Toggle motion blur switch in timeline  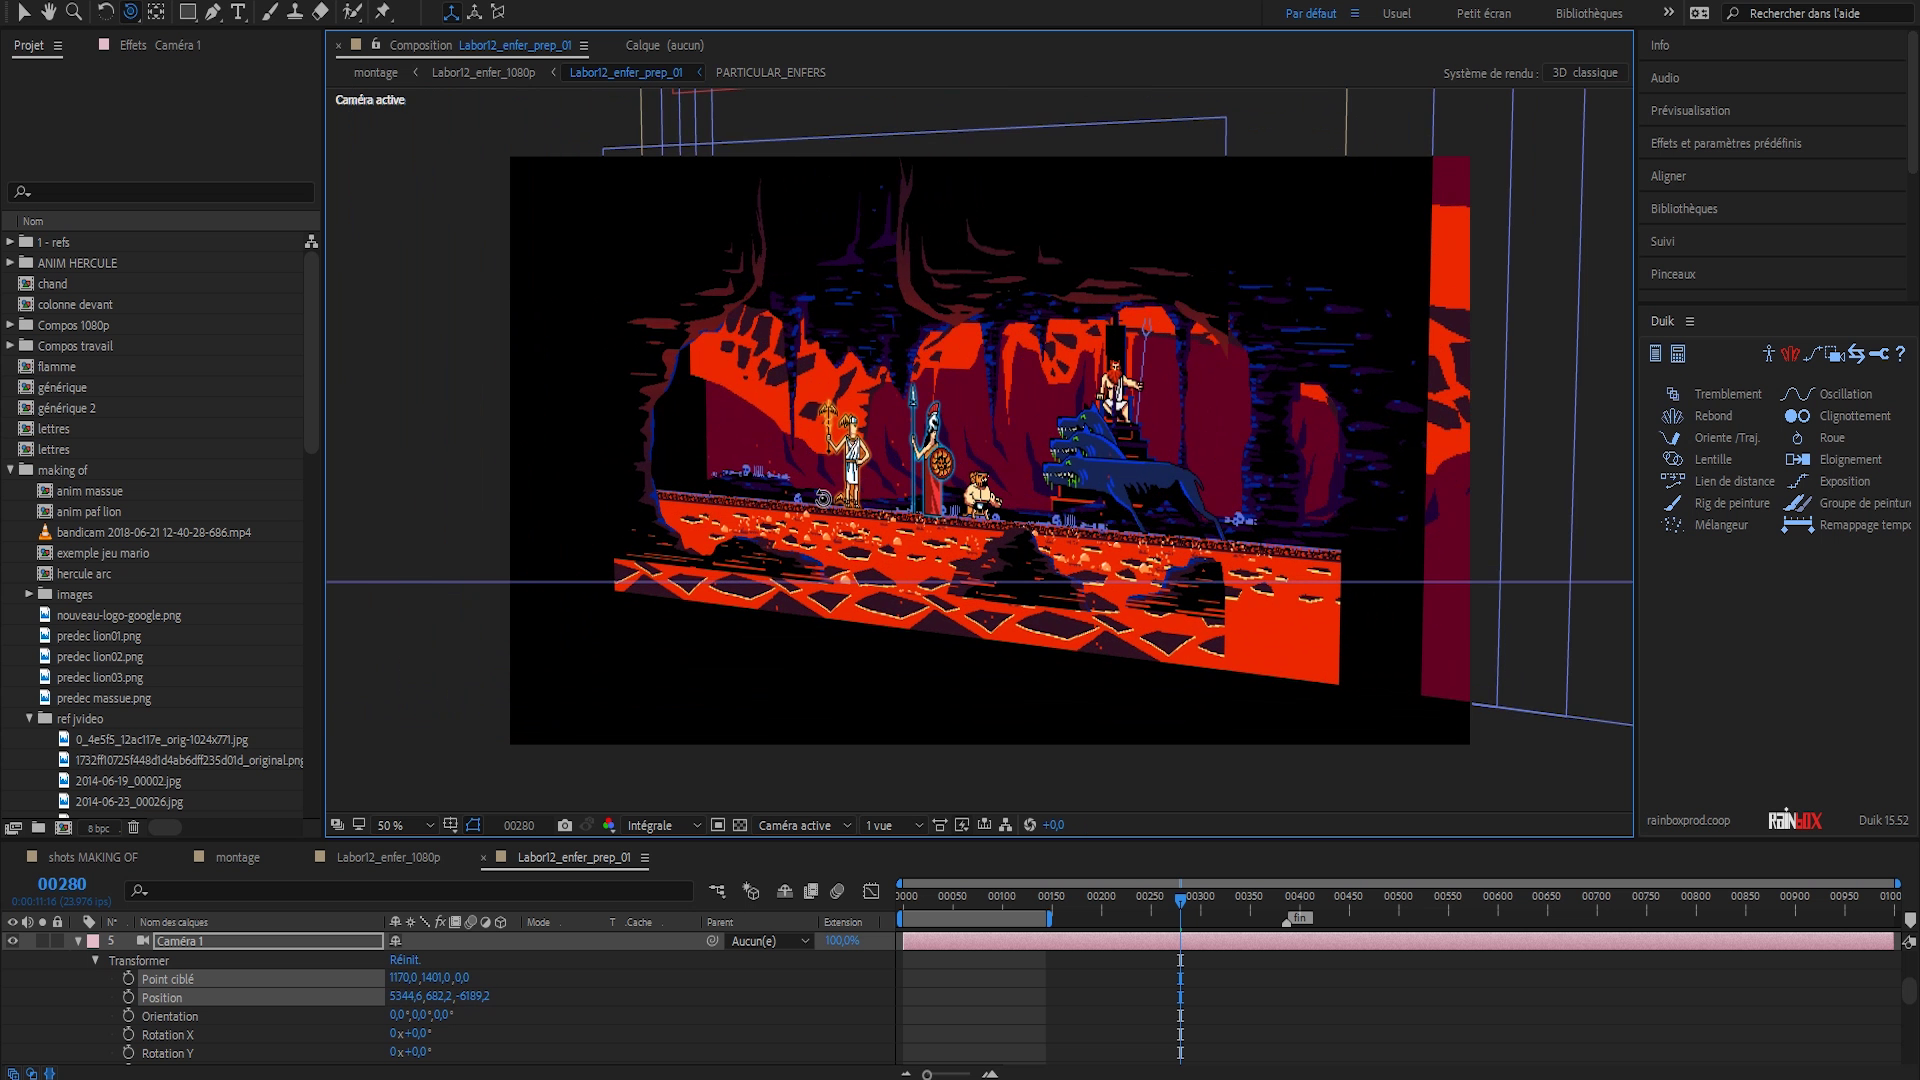pyautogui.click(x=837, y=891)
